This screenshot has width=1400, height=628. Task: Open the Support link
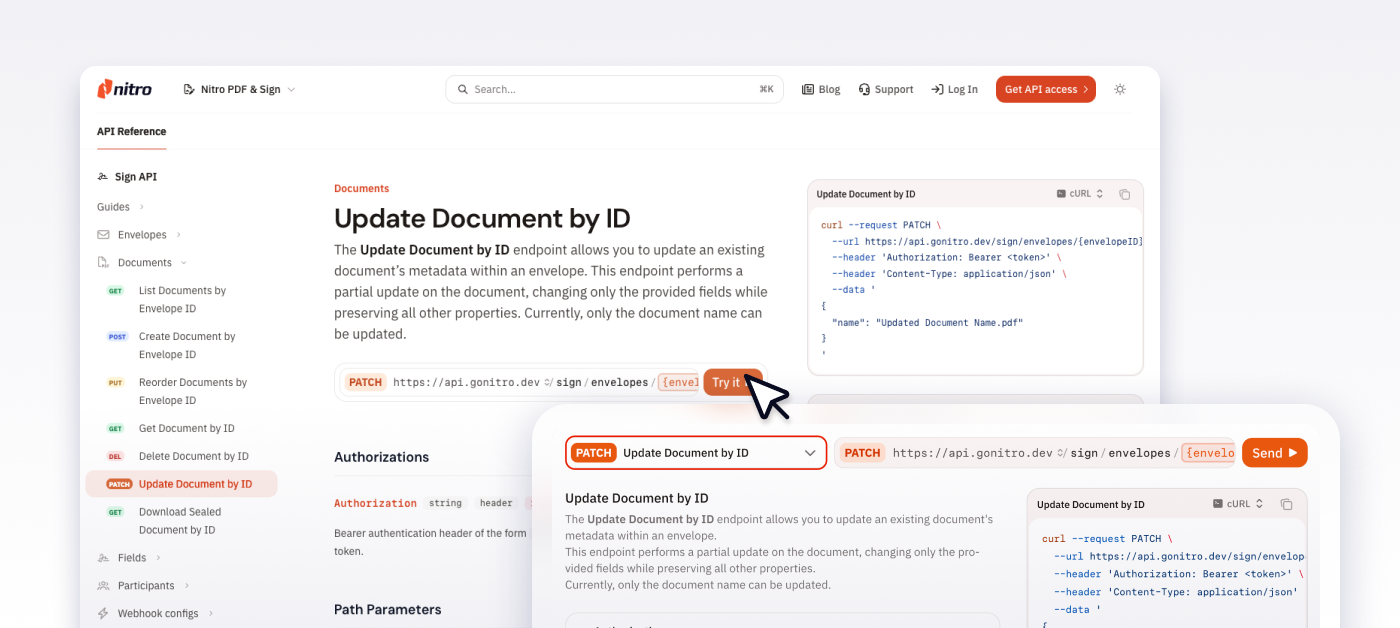(x=886, y=89)
